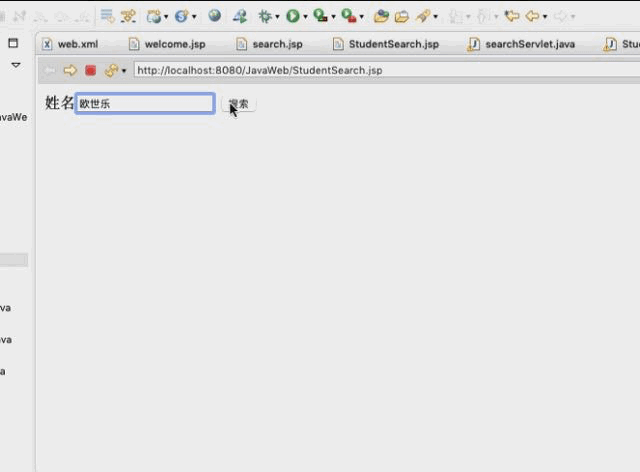Select the StudentSearch.jsp editor tab
The width and height of the screenshot is (640, 472).
pyautogui.click(x=386, y=44)
